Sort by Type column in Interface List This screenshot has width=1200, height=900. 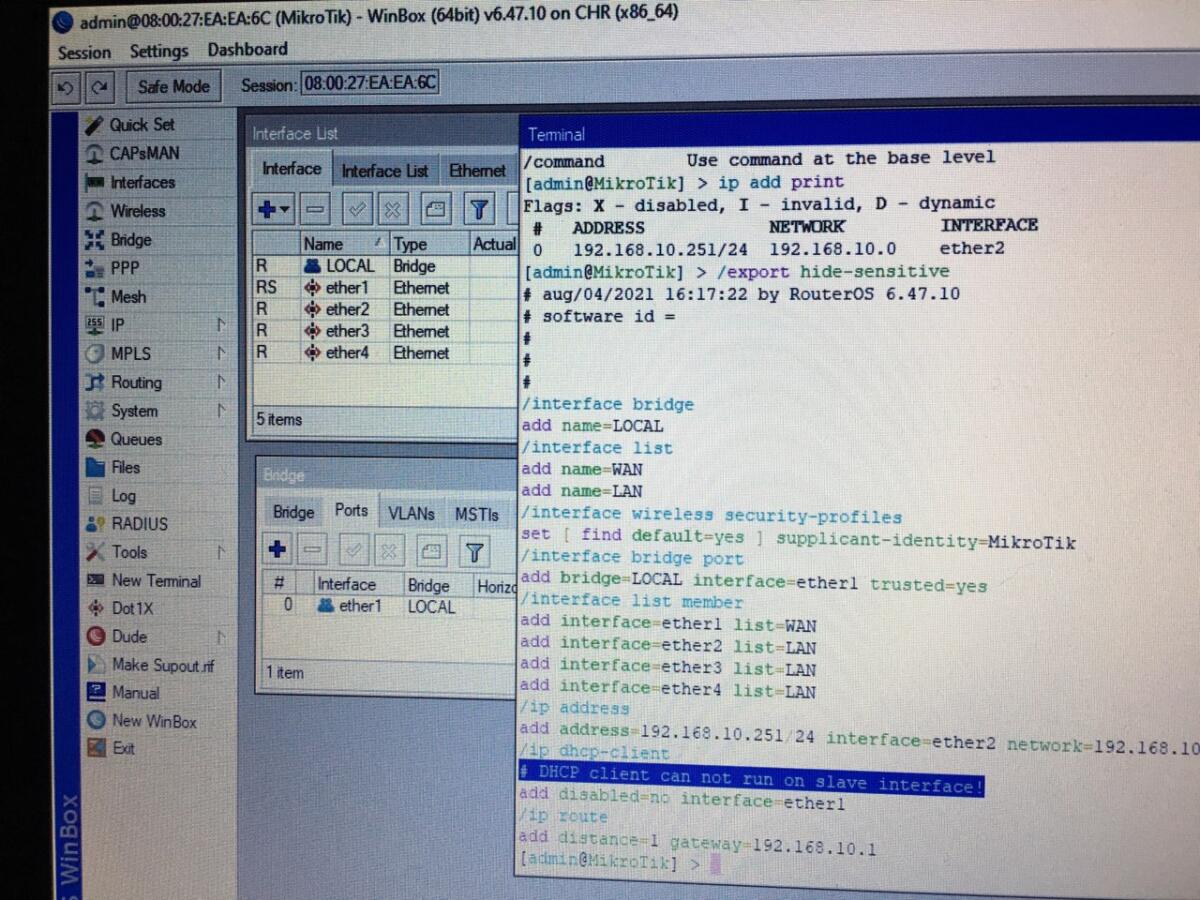428,244
